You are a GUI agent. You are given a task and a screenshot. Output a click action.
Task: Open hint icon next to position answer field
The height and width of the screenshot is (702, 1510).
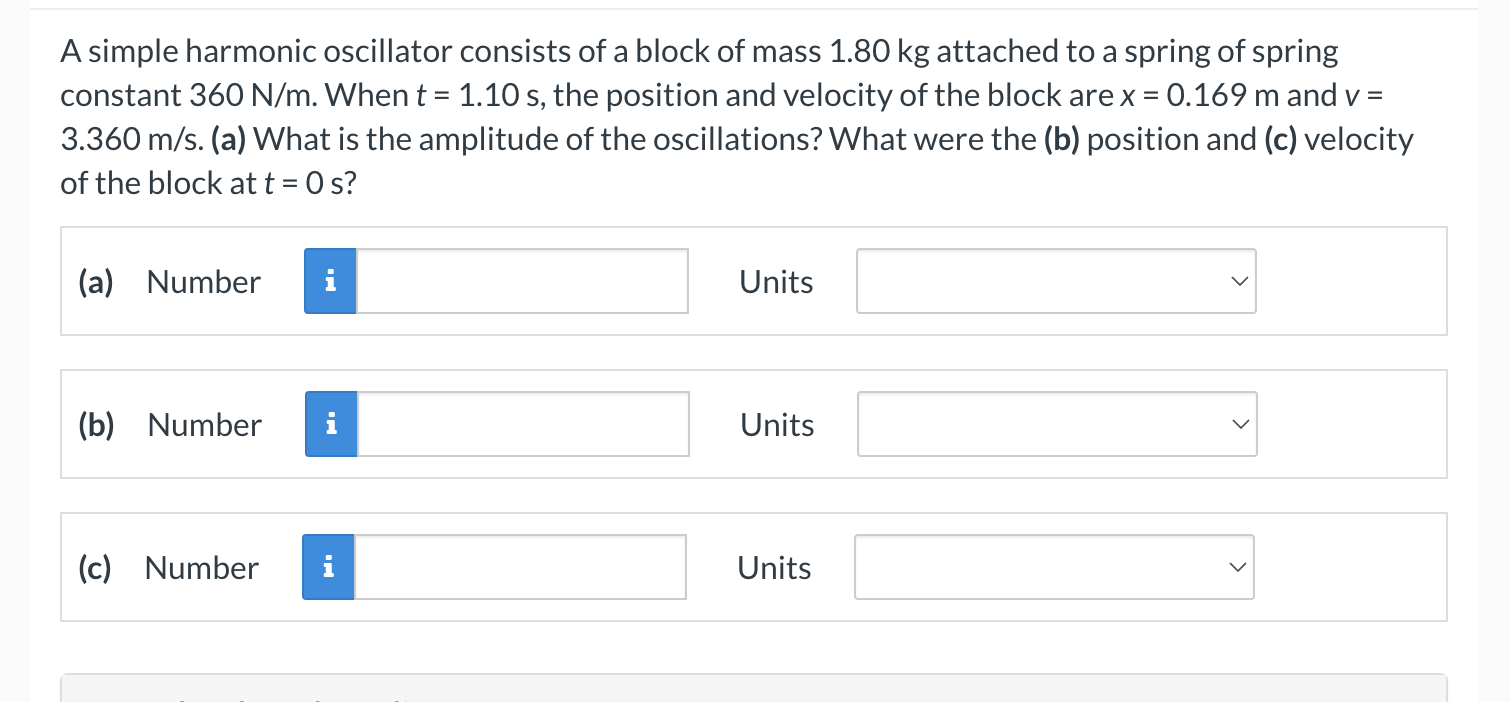point(330,424)
